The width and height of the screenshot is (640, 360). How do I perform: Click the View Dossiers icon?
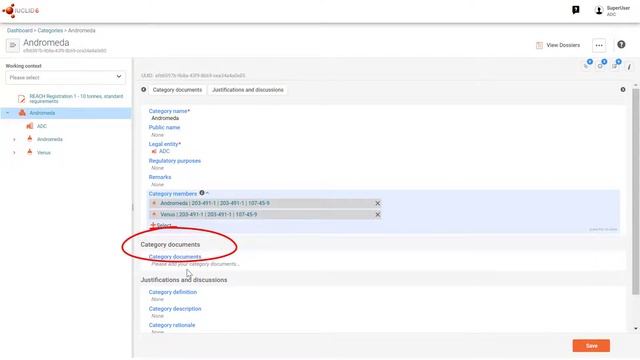pyautogui.click(x=539, y=45)
